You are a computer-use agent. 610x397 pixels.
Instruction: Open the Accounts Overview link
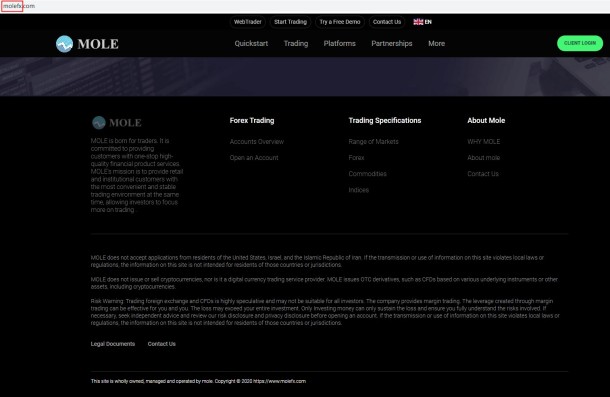[257, 142]
